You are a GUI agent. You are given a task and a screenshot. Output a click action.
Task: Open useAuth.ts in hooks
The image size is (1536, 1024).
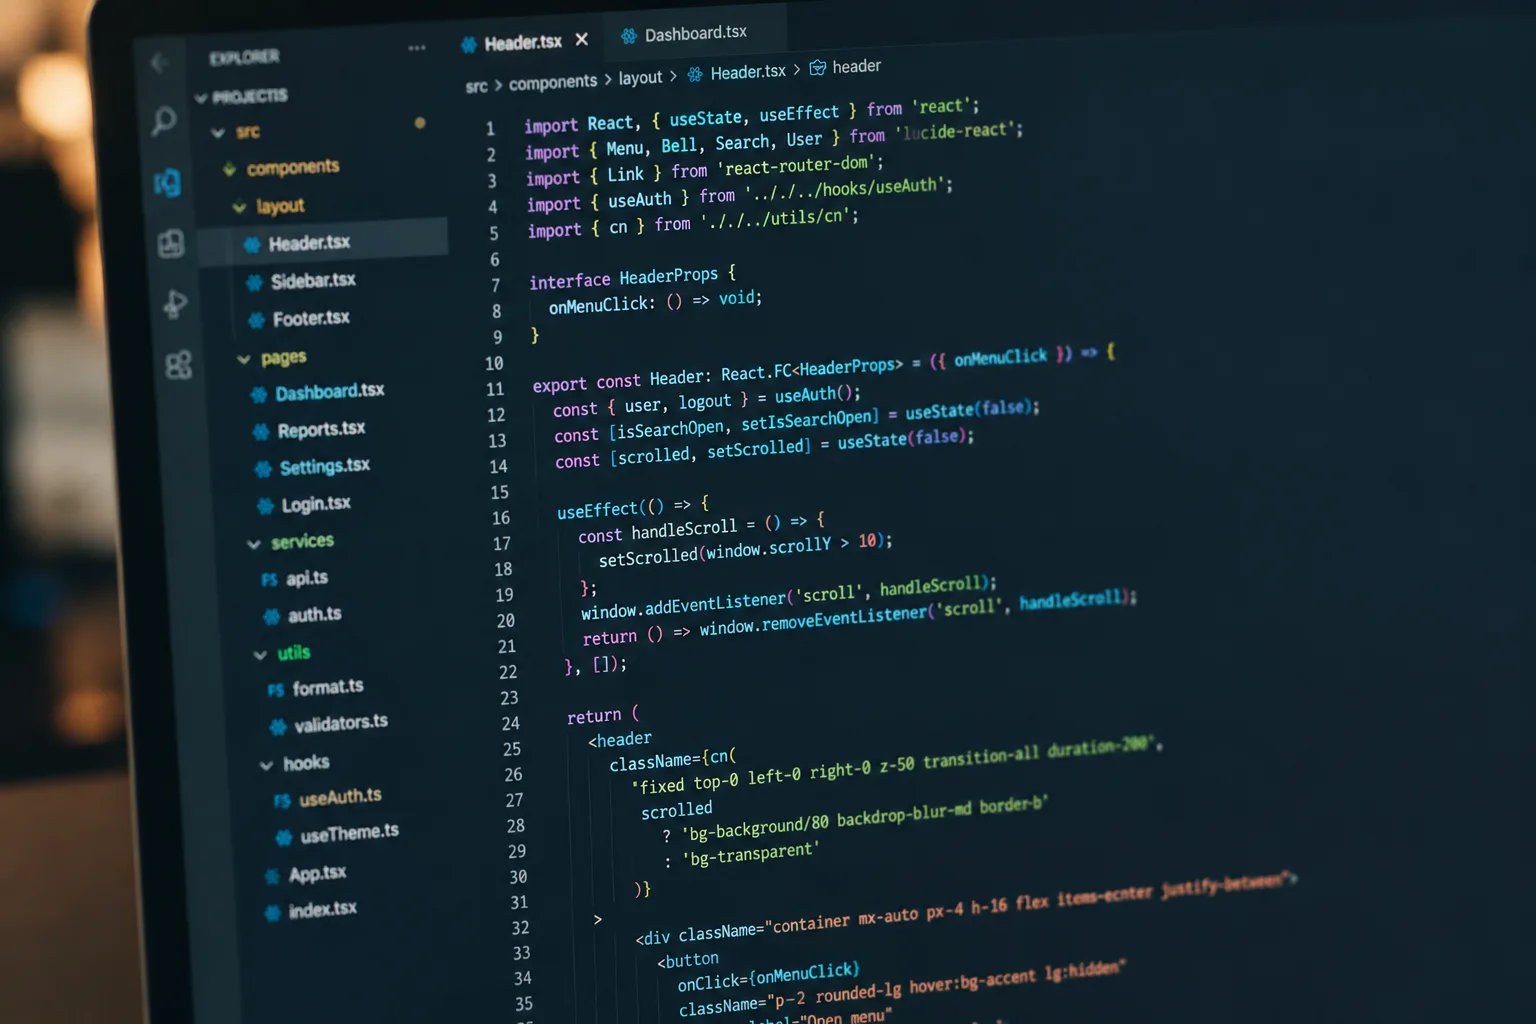(x=340, y=797)
